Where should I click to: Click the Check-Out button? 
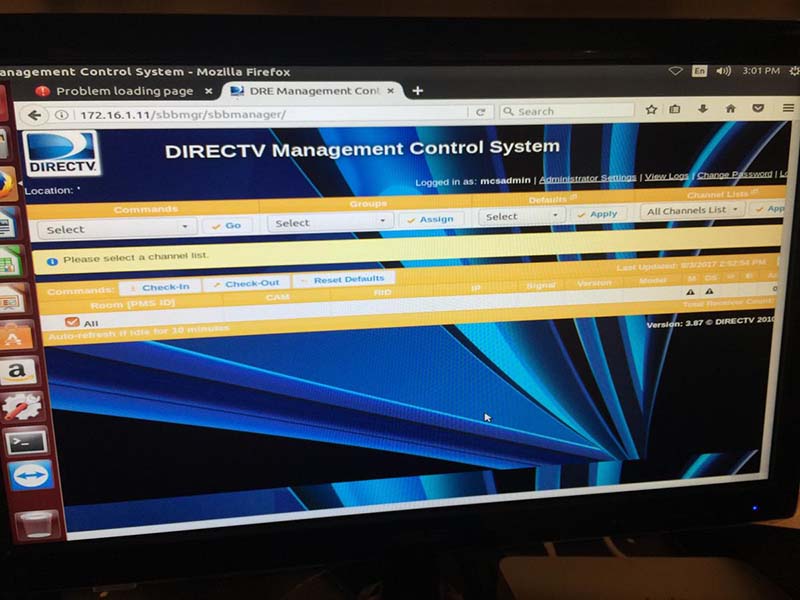pos(246,283)
